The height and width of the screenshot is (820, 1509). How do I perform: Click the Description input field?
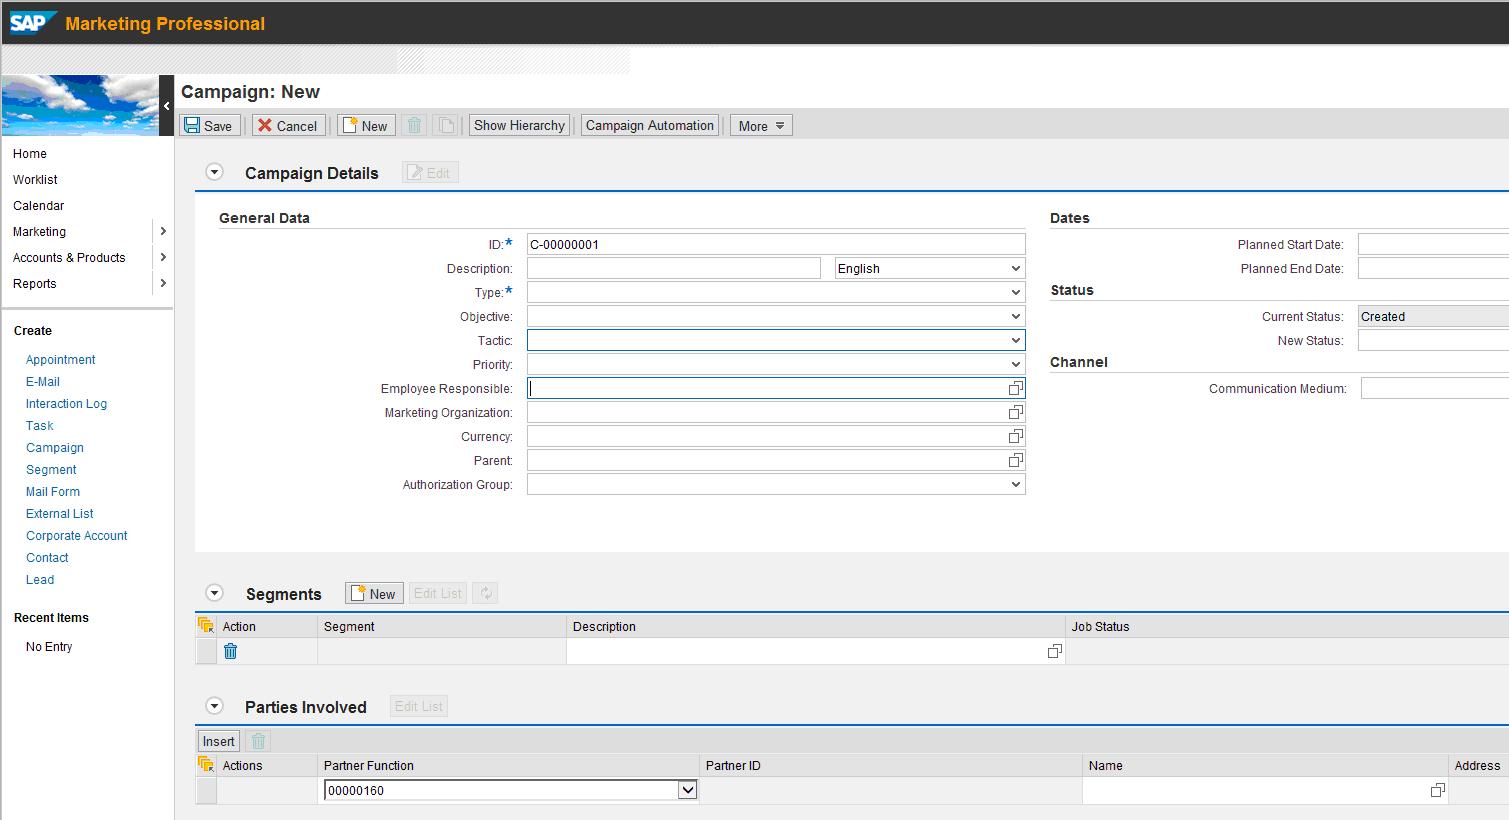point(674,268)
